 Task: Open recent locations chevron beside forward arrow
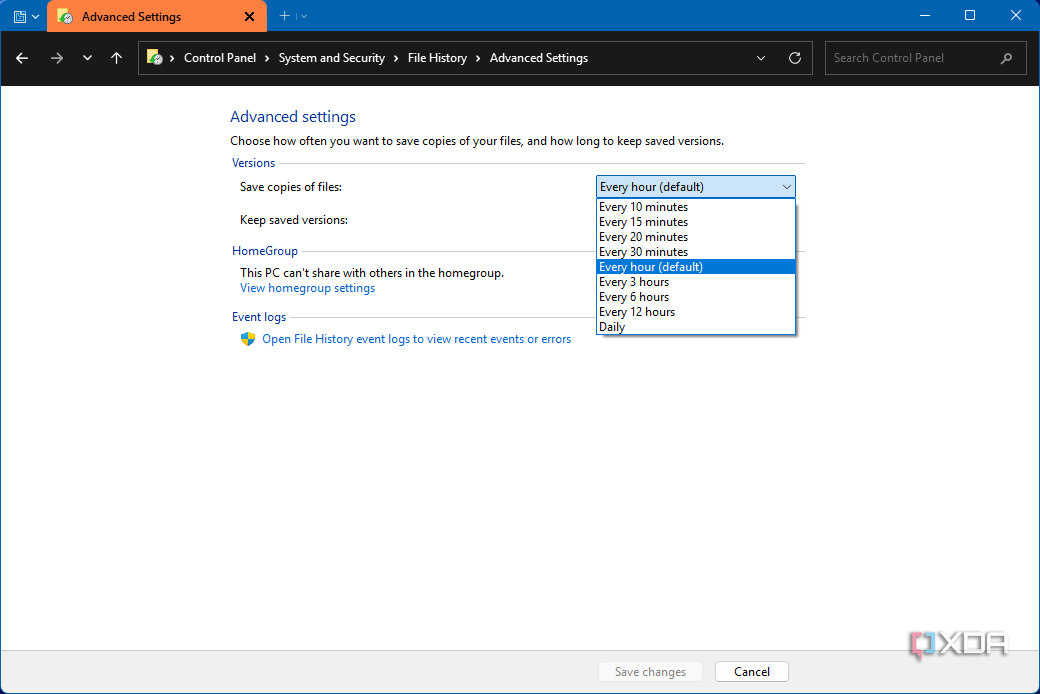click(x=87, y=58)
